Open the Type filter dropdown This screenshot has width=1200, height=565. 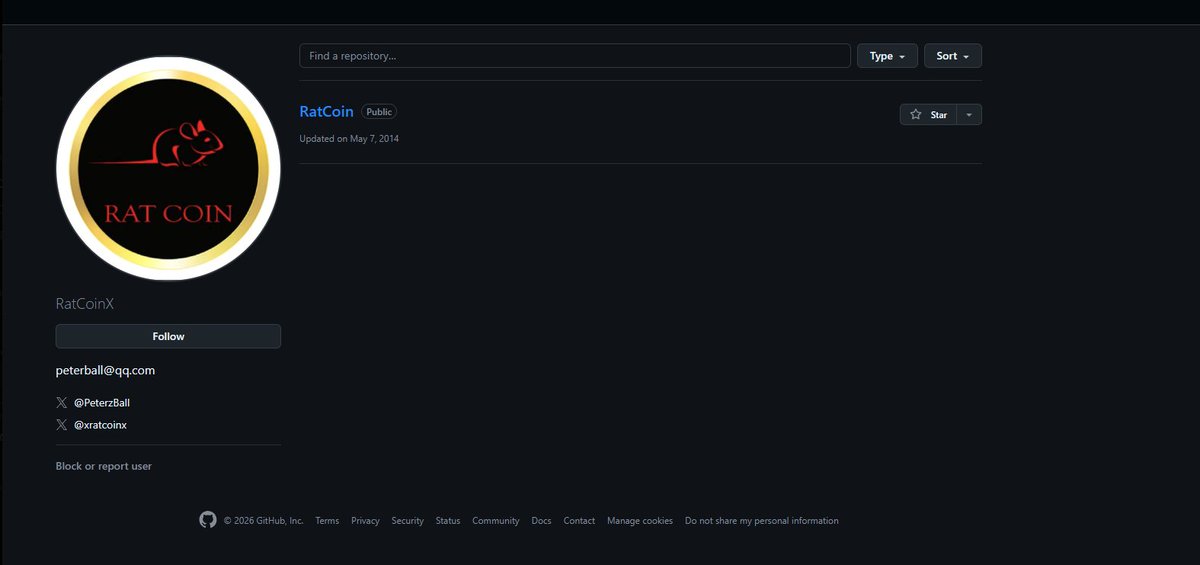pyautogui.click(x=887, y=56)
